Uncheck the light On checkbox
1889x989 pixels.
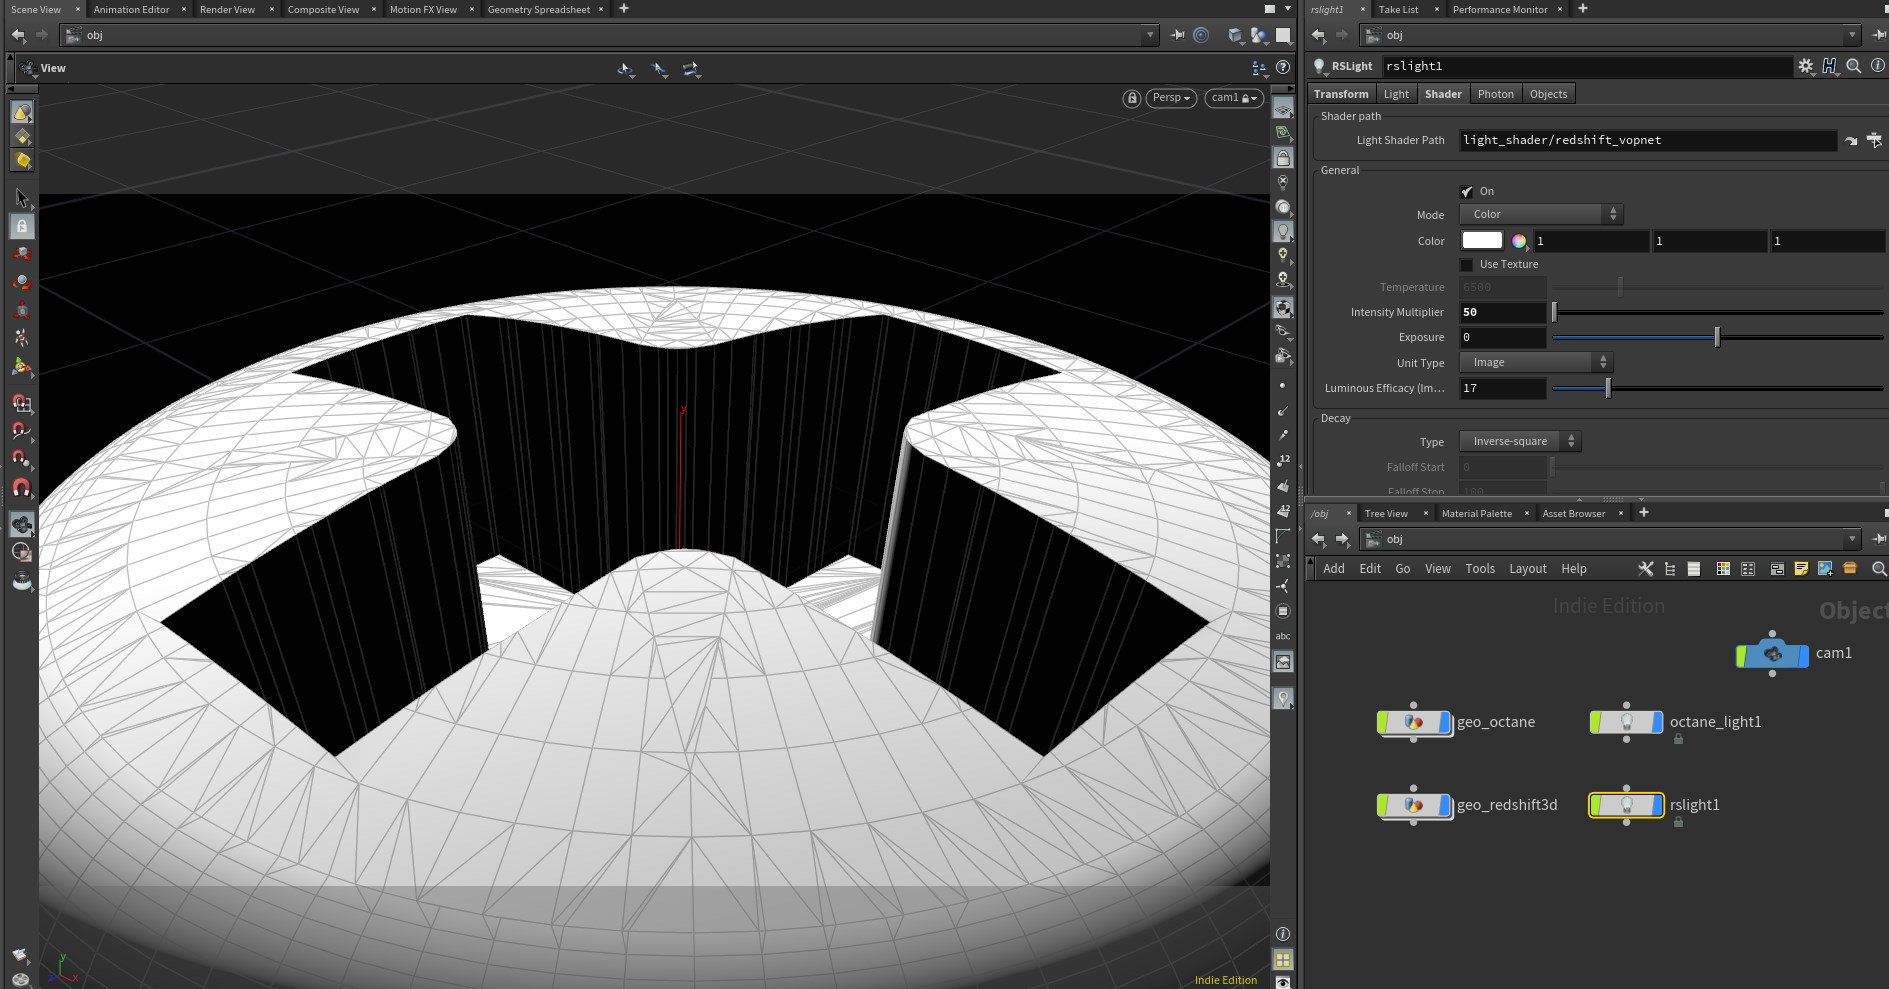click(1467, 191)
